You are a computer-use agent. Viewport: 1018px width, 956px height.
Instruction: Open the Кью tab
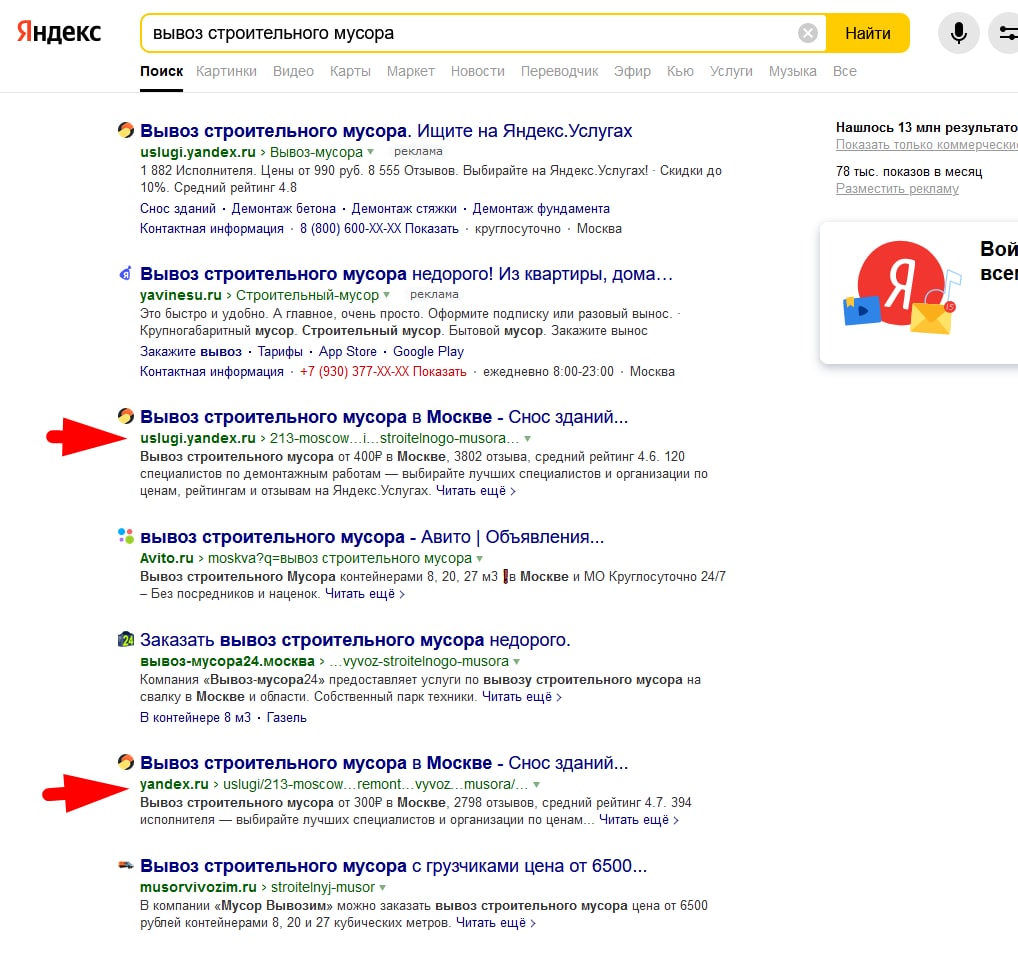coord(680,71)
